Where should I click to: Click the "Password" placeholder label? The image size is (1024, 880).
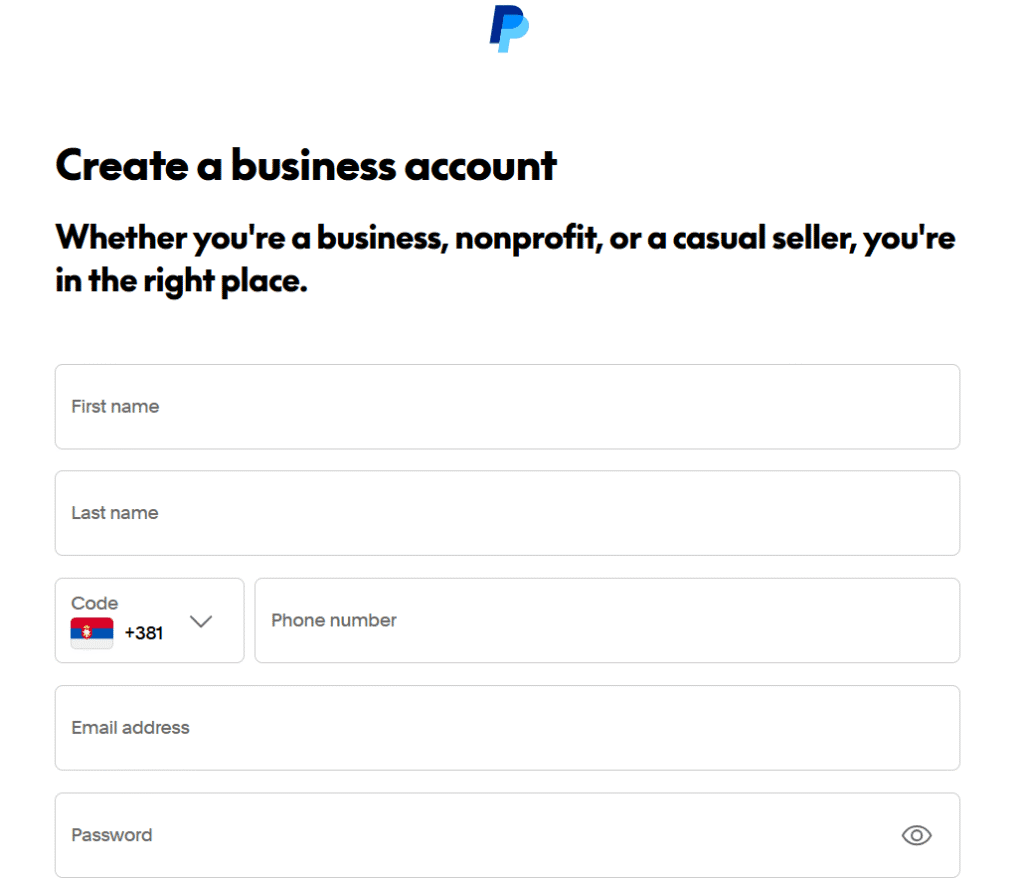[x=112, y=835]
